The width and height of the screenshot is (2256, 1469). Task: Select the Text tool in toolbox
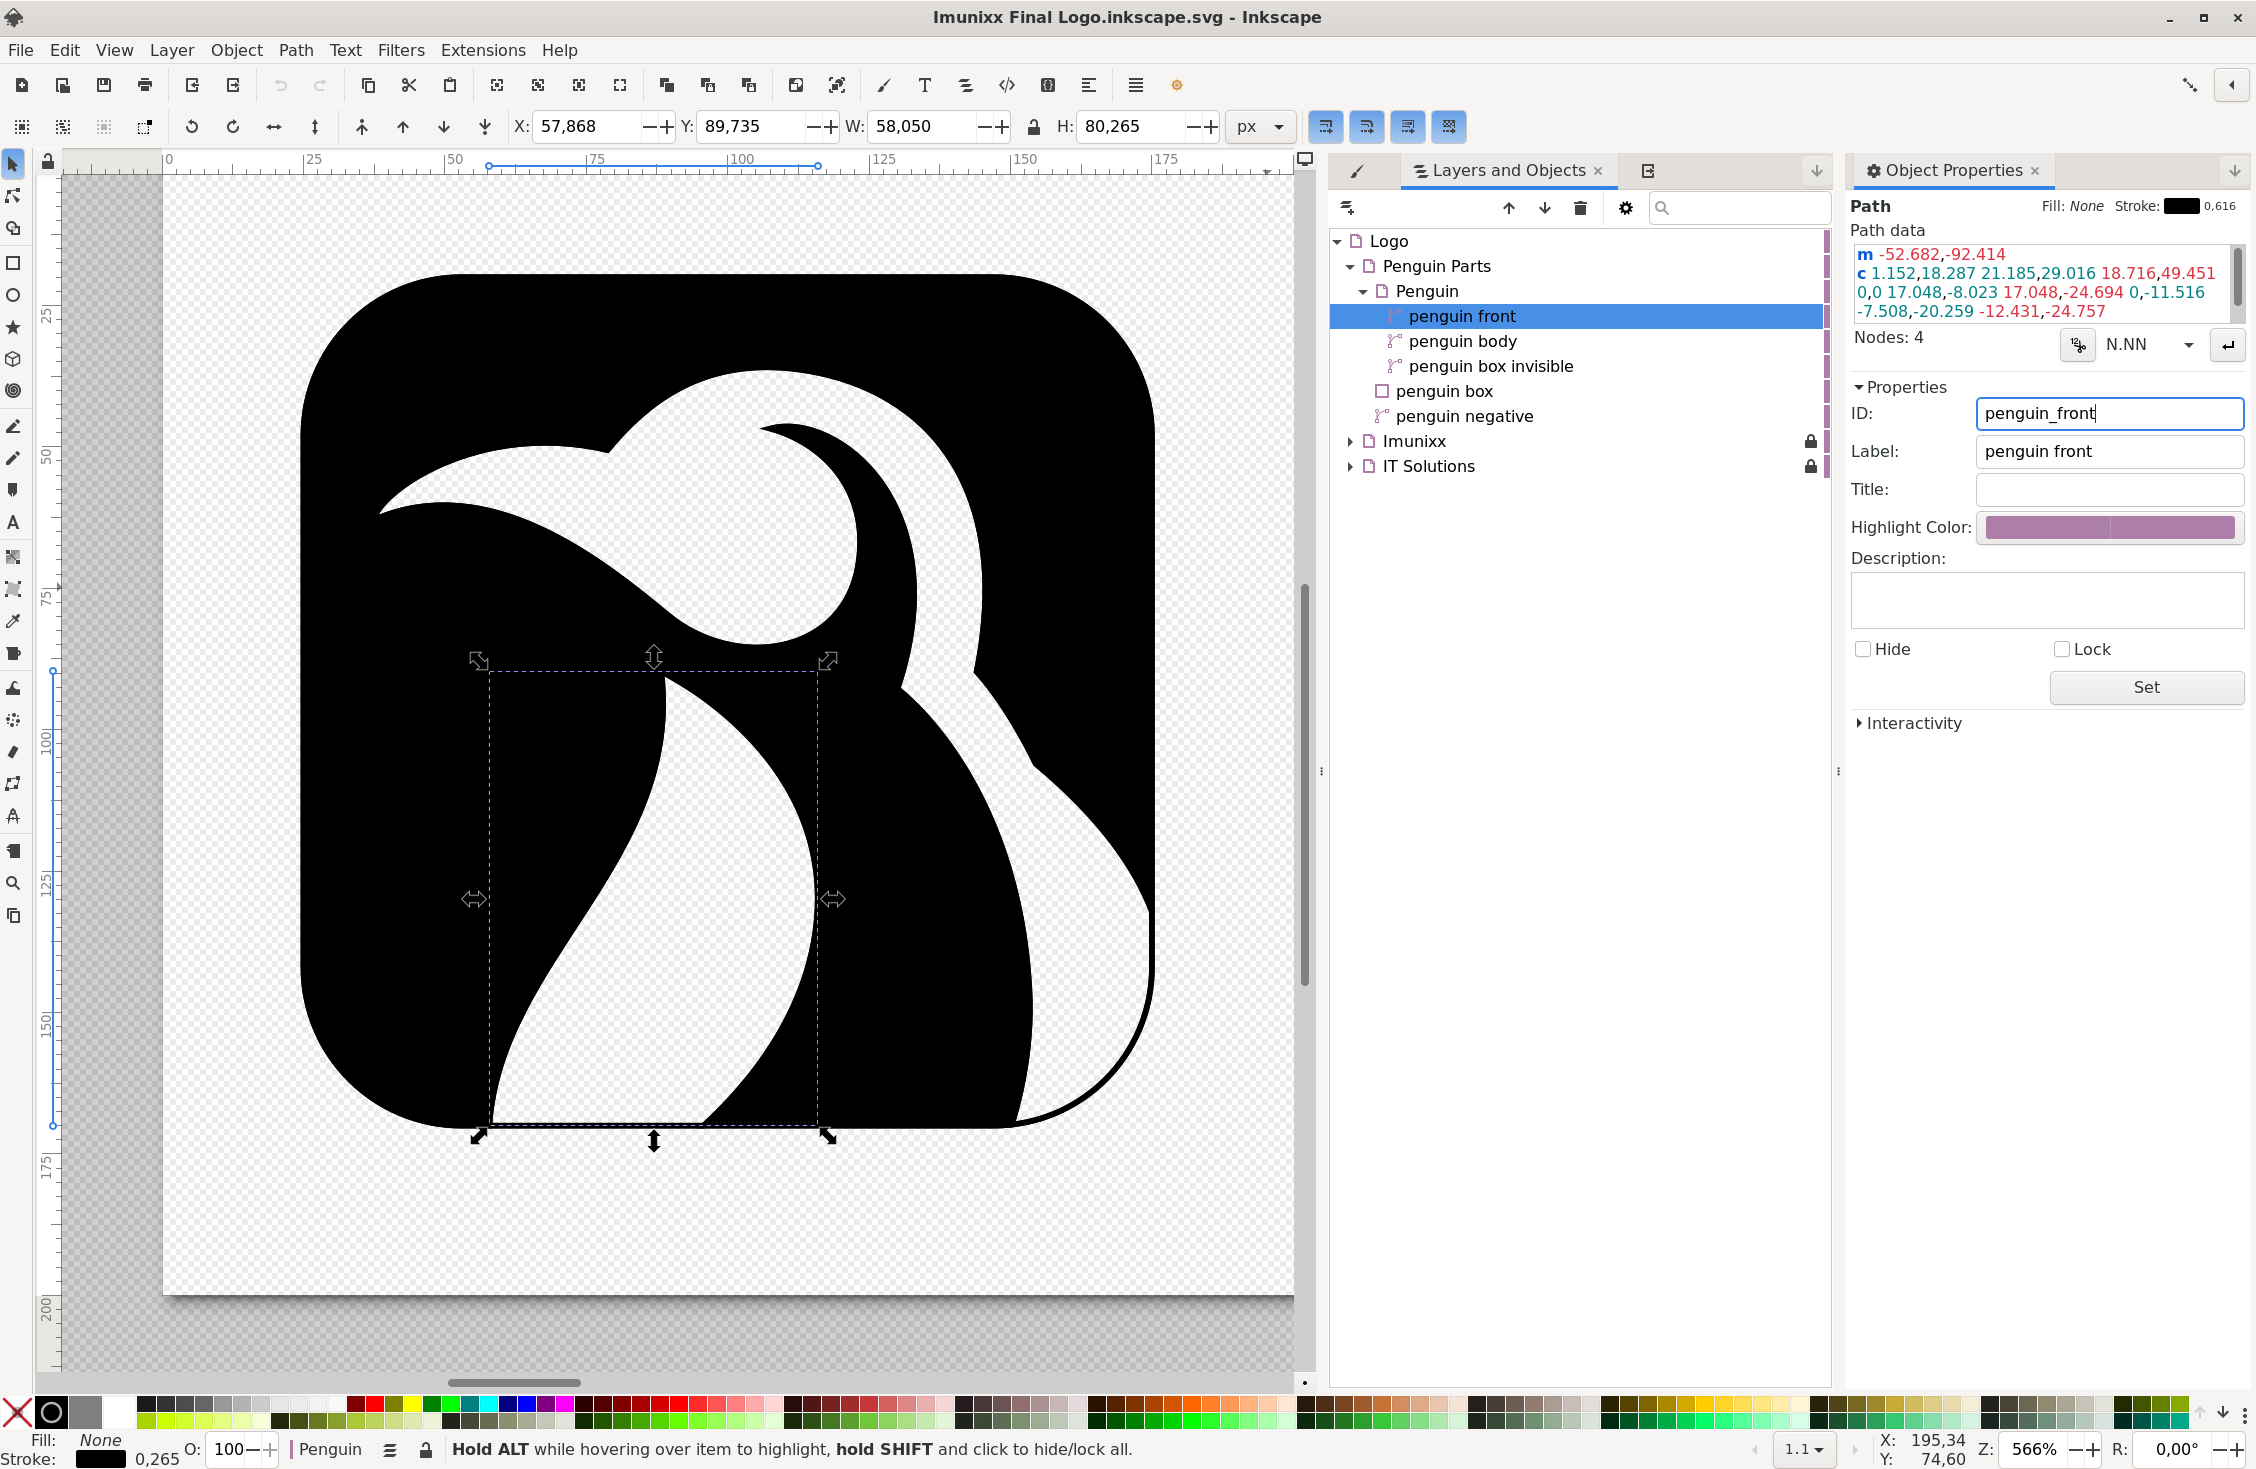[x=13, y=523]
